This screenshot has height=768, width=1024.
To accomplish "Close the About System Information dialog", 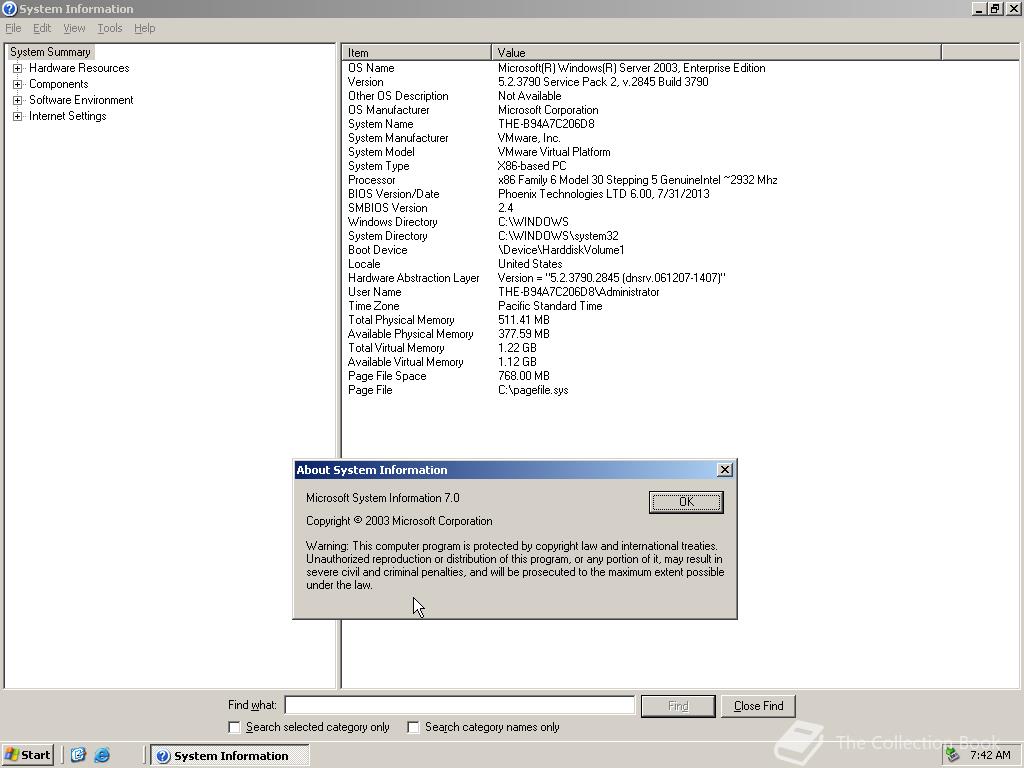I will click(x=724, y=470).
